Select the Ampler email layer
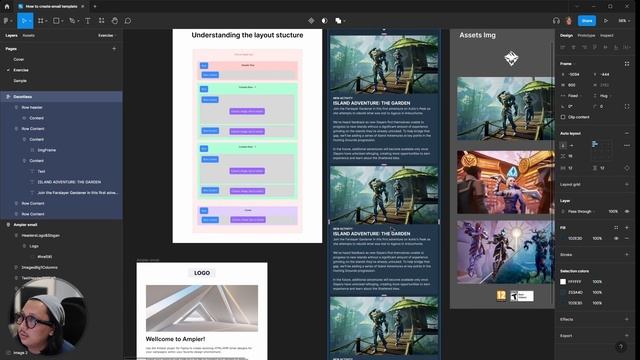 point(61,225)
